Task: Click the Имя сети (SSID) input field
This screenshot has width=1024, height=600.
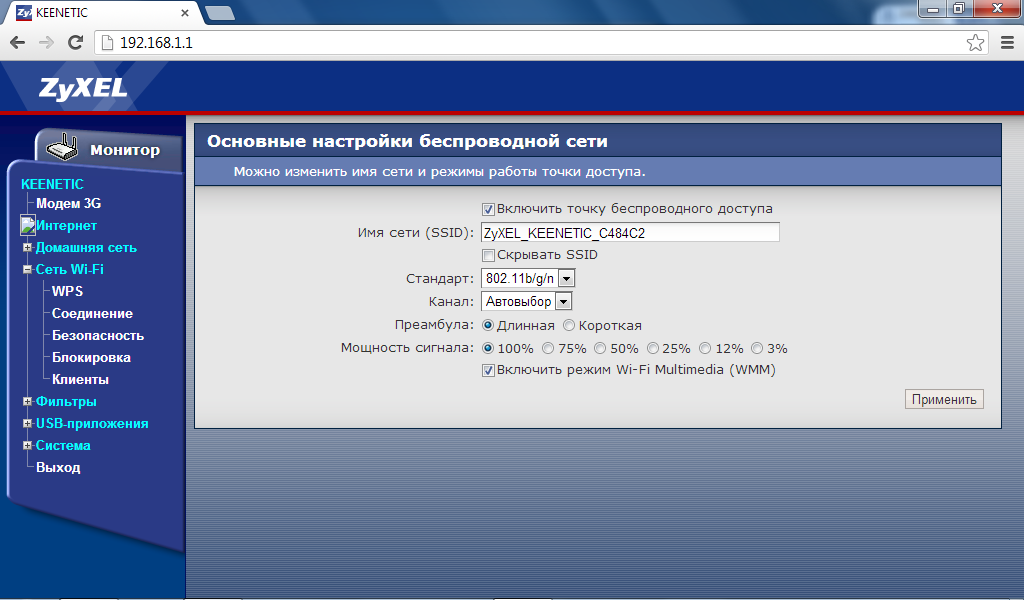Action: click(x=630, y=232)
